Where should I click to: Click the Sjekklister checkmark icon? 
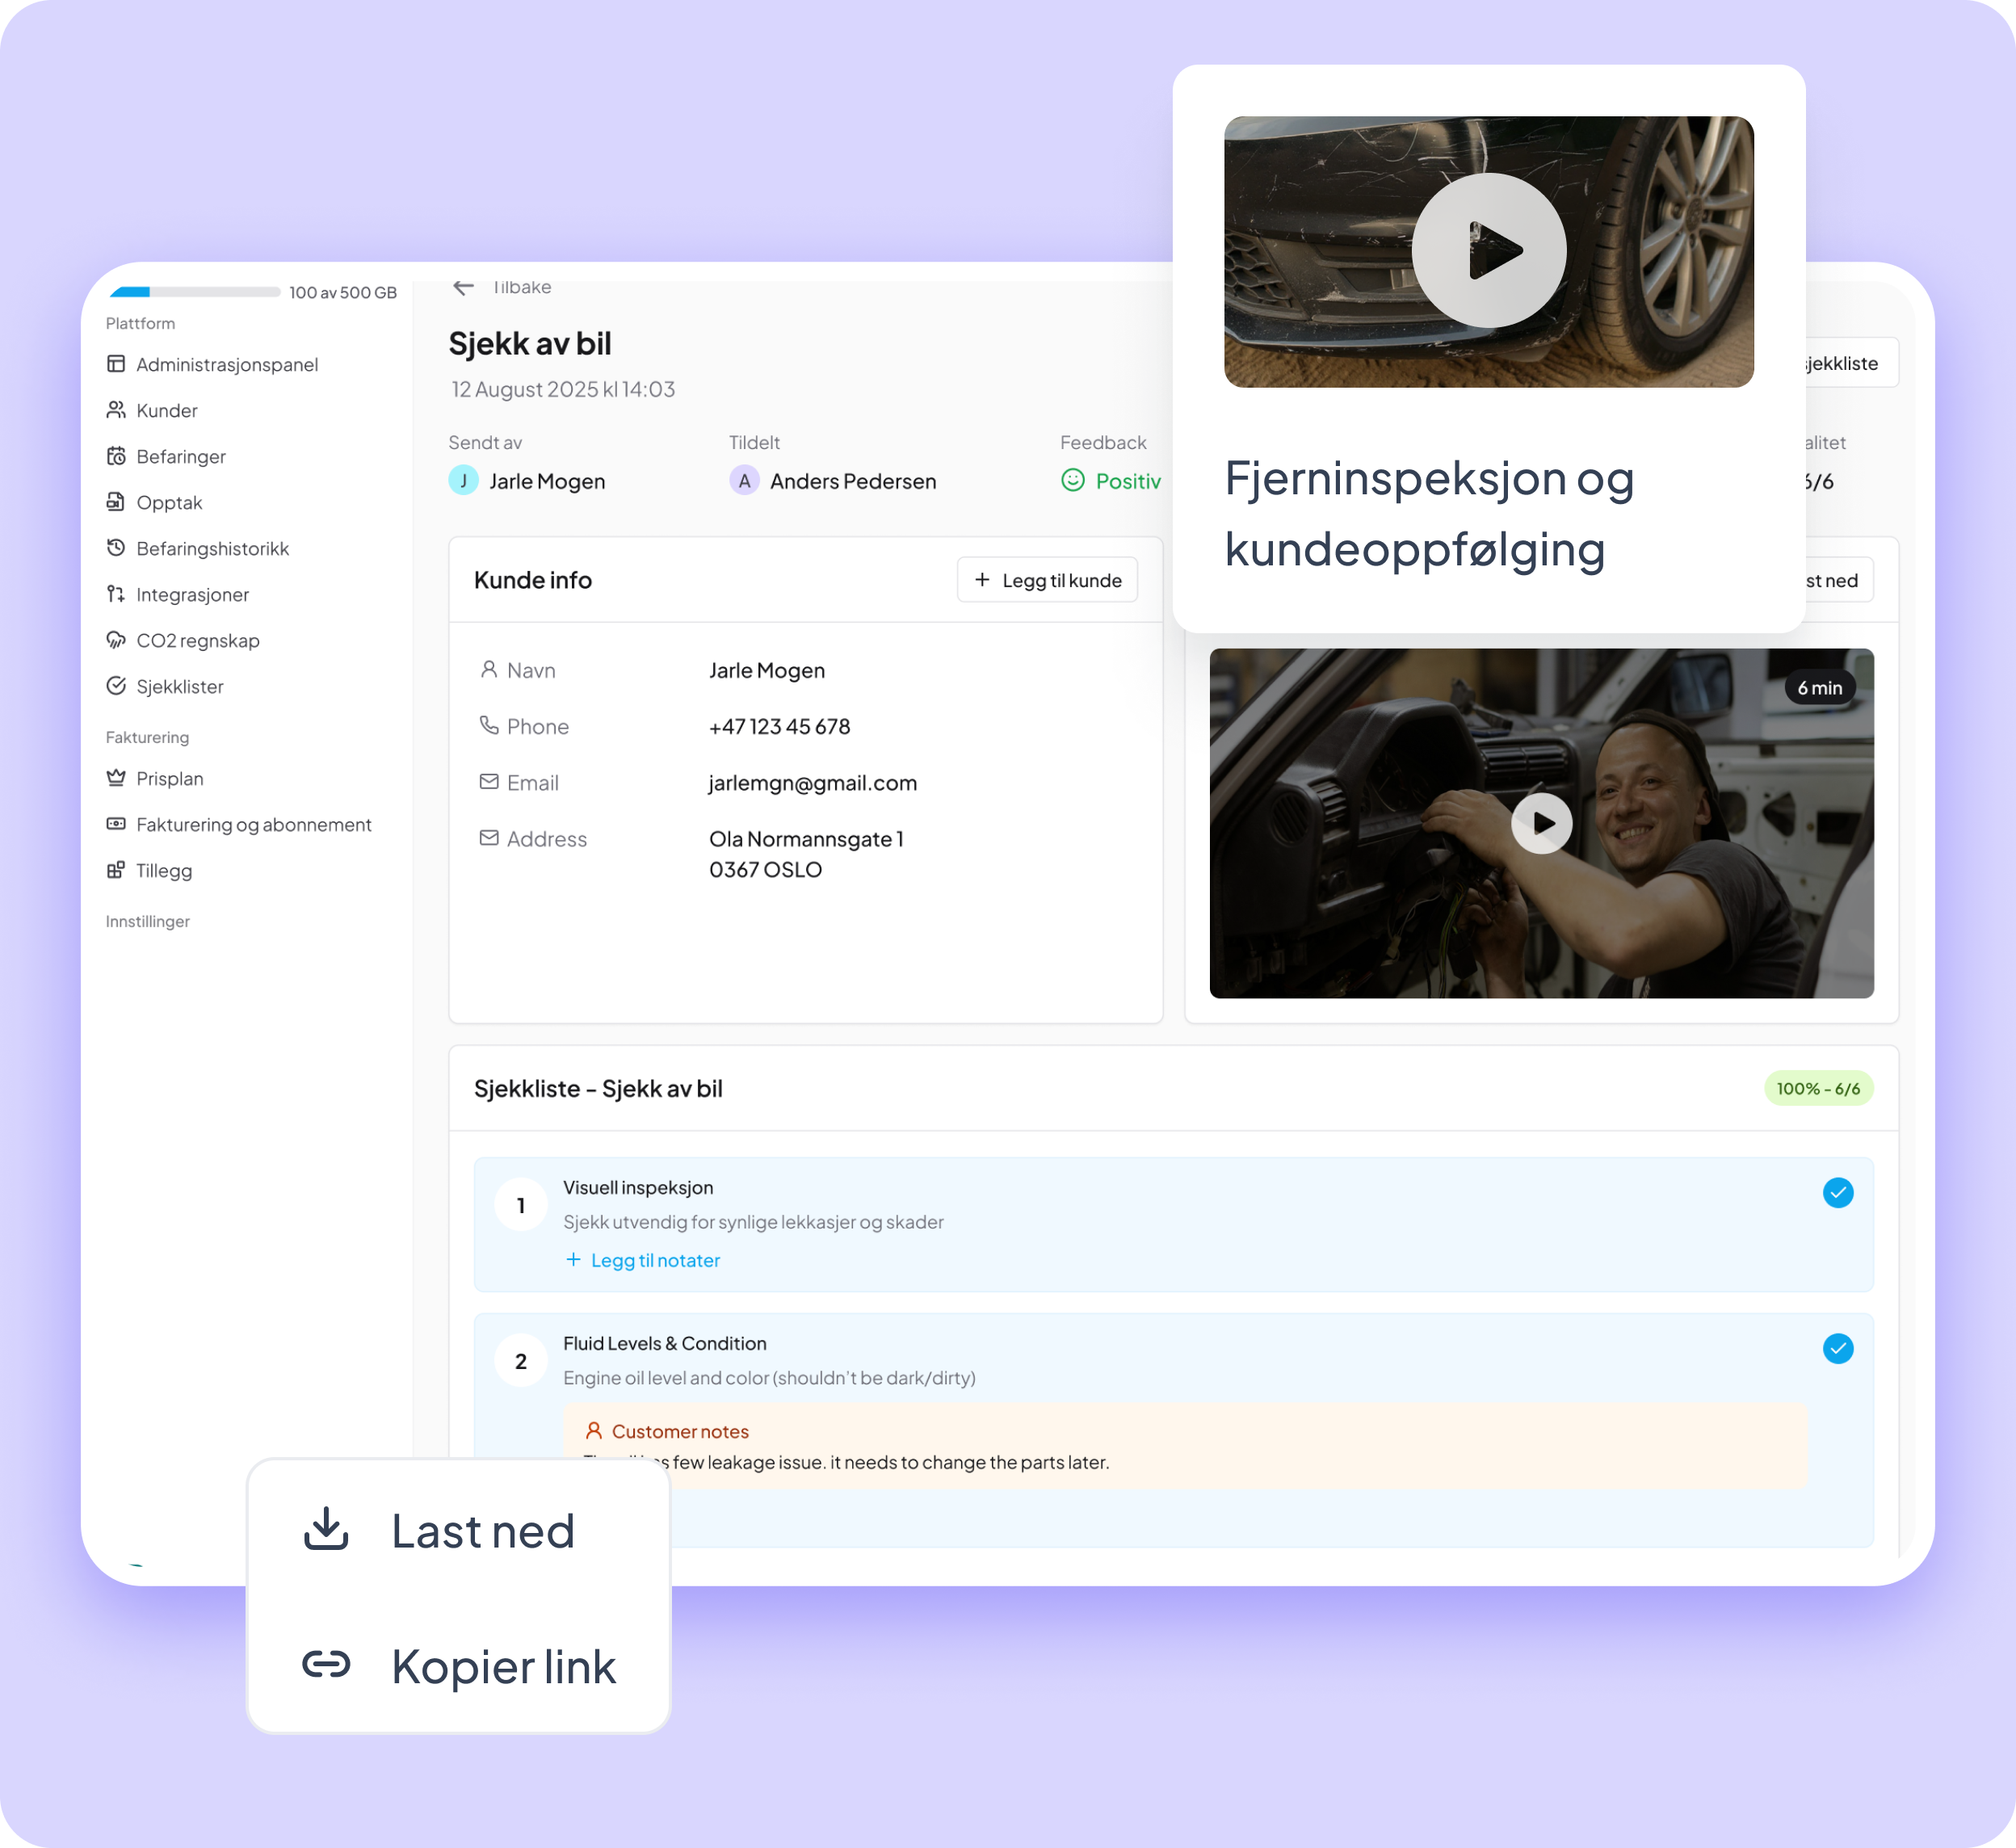pyautogui.click(x=116, y=686)
